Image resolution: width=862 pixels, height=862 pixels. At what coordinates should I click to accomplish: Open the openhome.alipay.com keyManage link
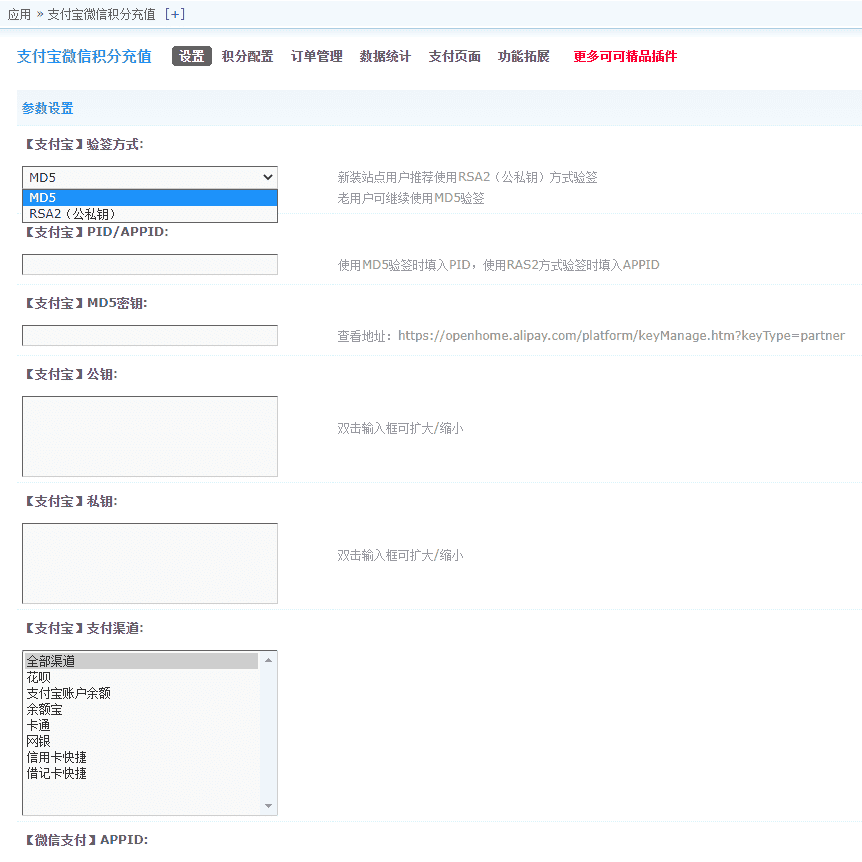[621, 335]
